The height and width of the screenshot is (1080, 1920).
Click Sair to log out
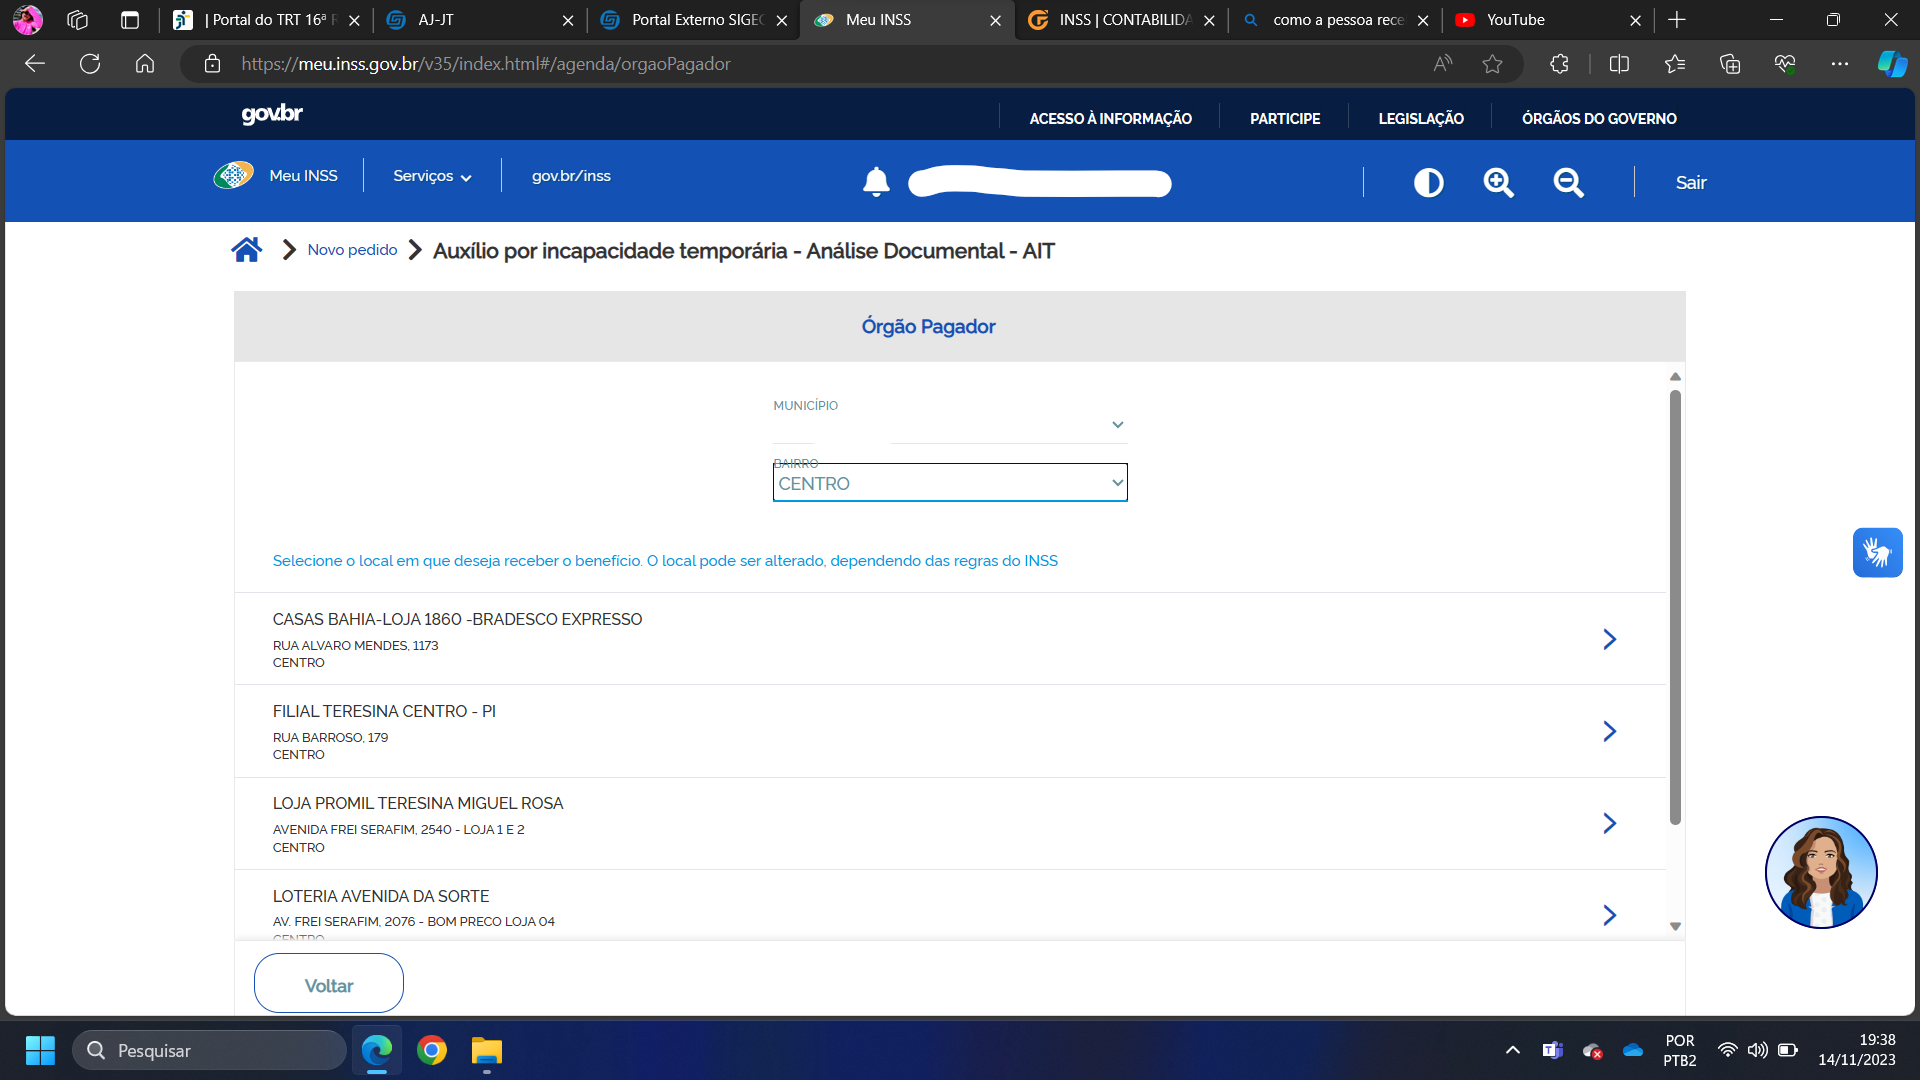(1691, 183)
